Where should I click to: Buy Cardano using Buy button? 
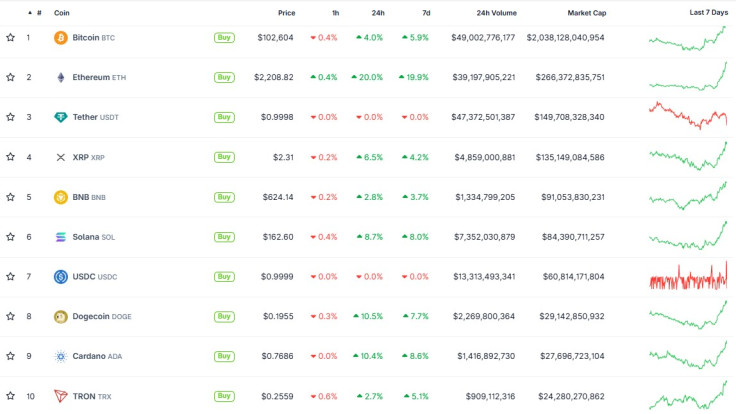coord(224,356)
